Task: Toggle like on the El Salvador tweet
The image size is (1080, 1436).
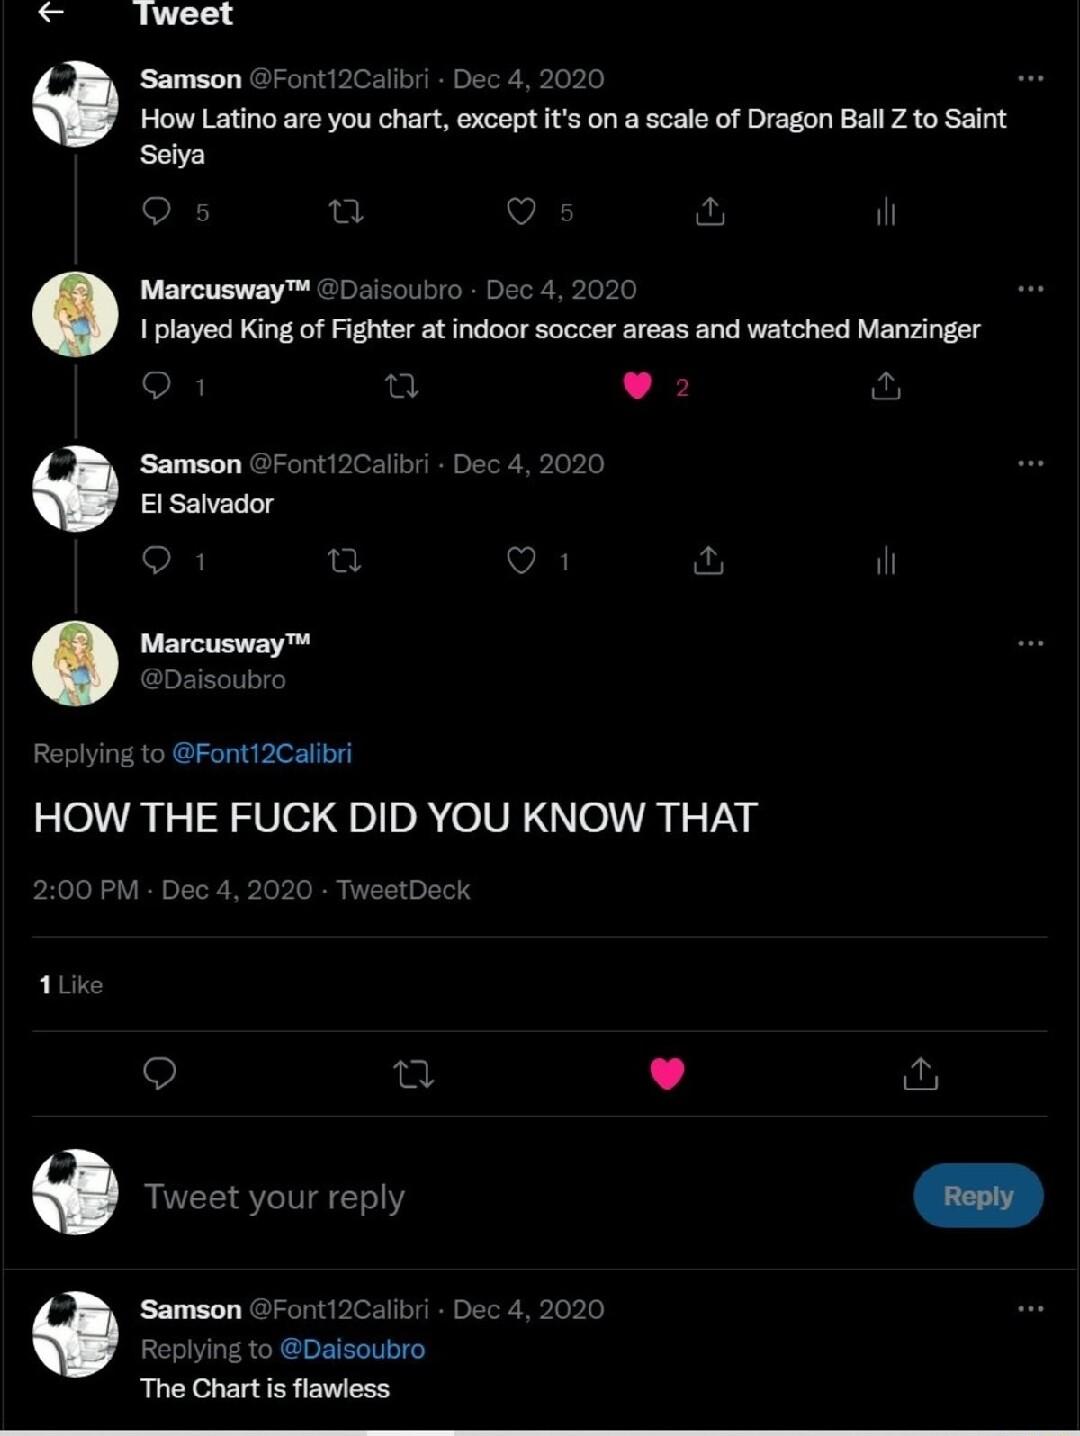Action: coord(522,561)
